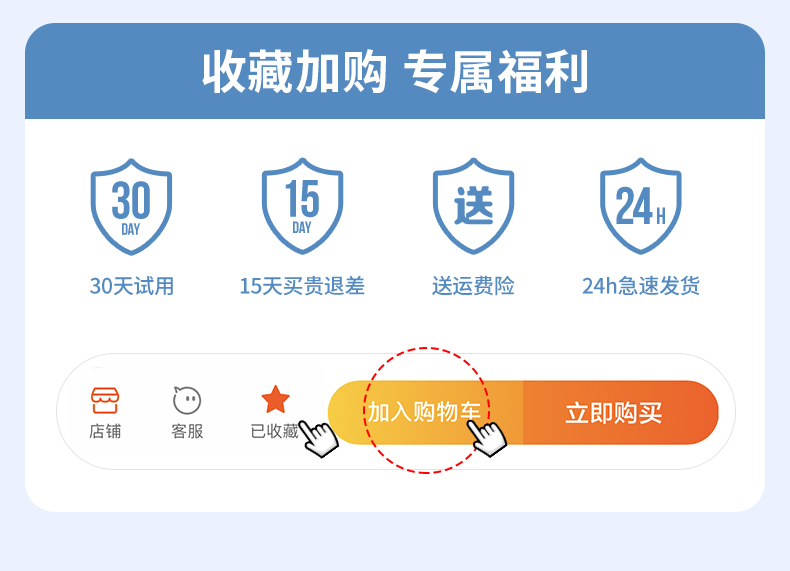
Task: Click the 24H shield icon
Action: click(641, 206)
